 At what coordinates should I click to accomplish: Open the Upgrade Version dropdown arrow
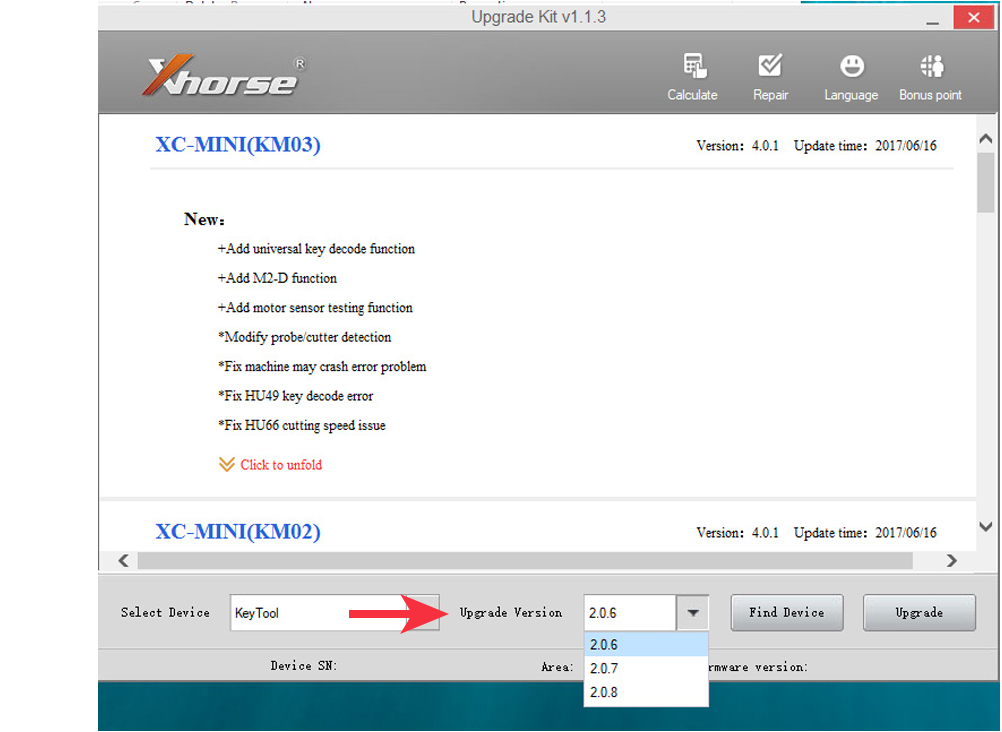(x=693, y=612)
